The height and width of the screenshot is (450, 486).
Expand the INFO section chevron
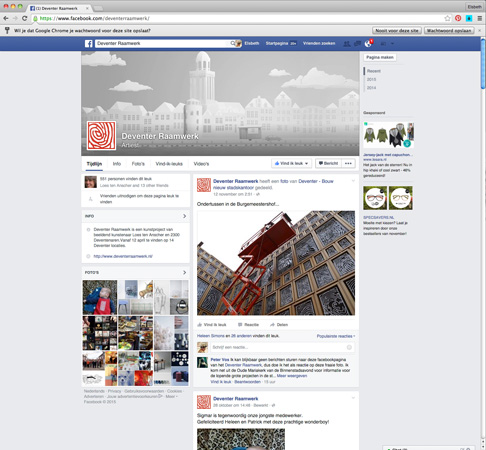pyautogui.click(x=184, y=216)
